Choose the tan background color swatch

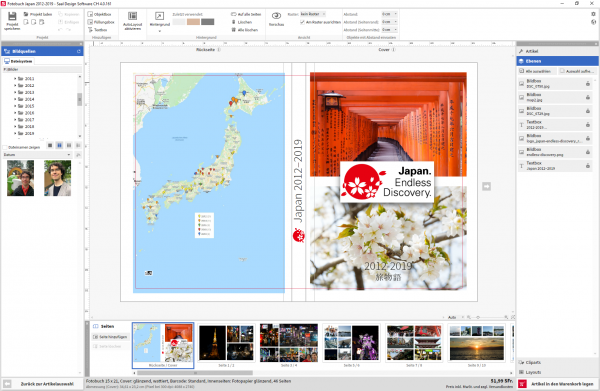coord(193,22)
